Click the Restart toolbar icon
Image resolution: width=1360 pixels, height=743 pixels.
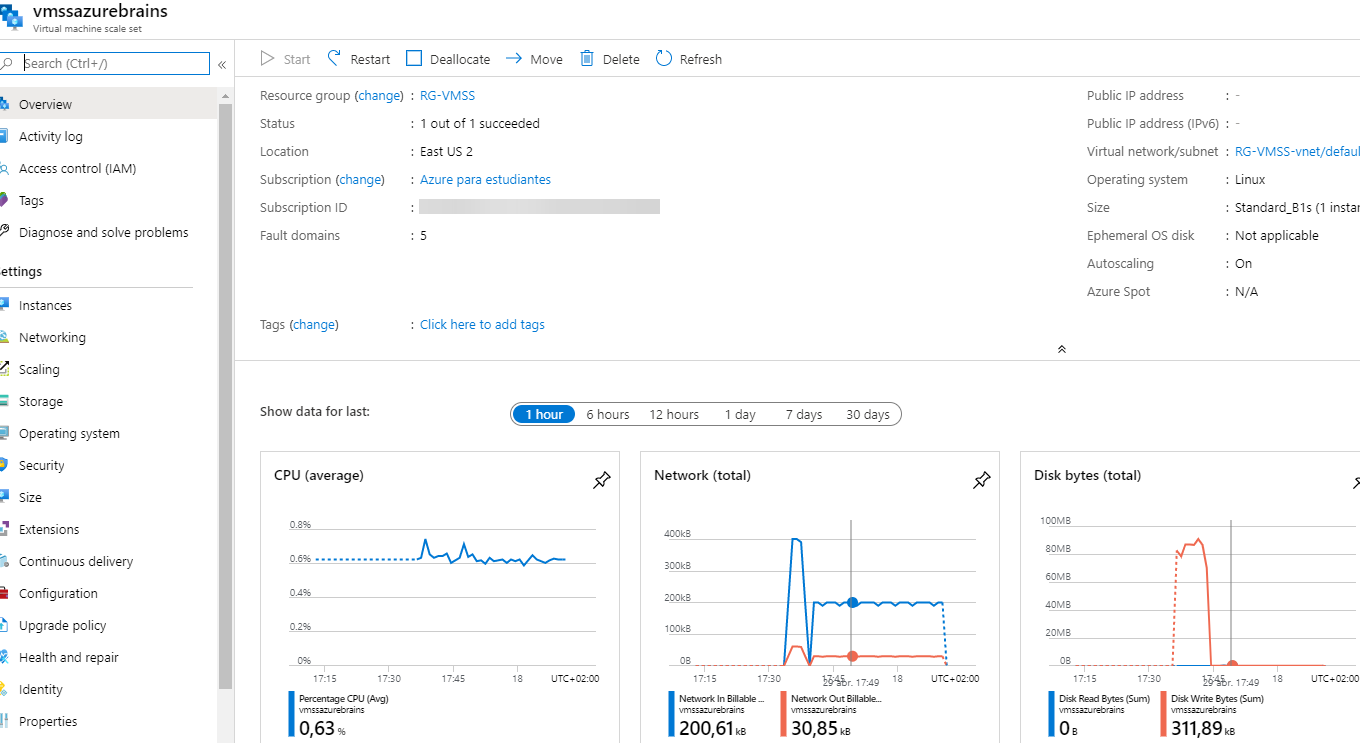click(334, 58)
